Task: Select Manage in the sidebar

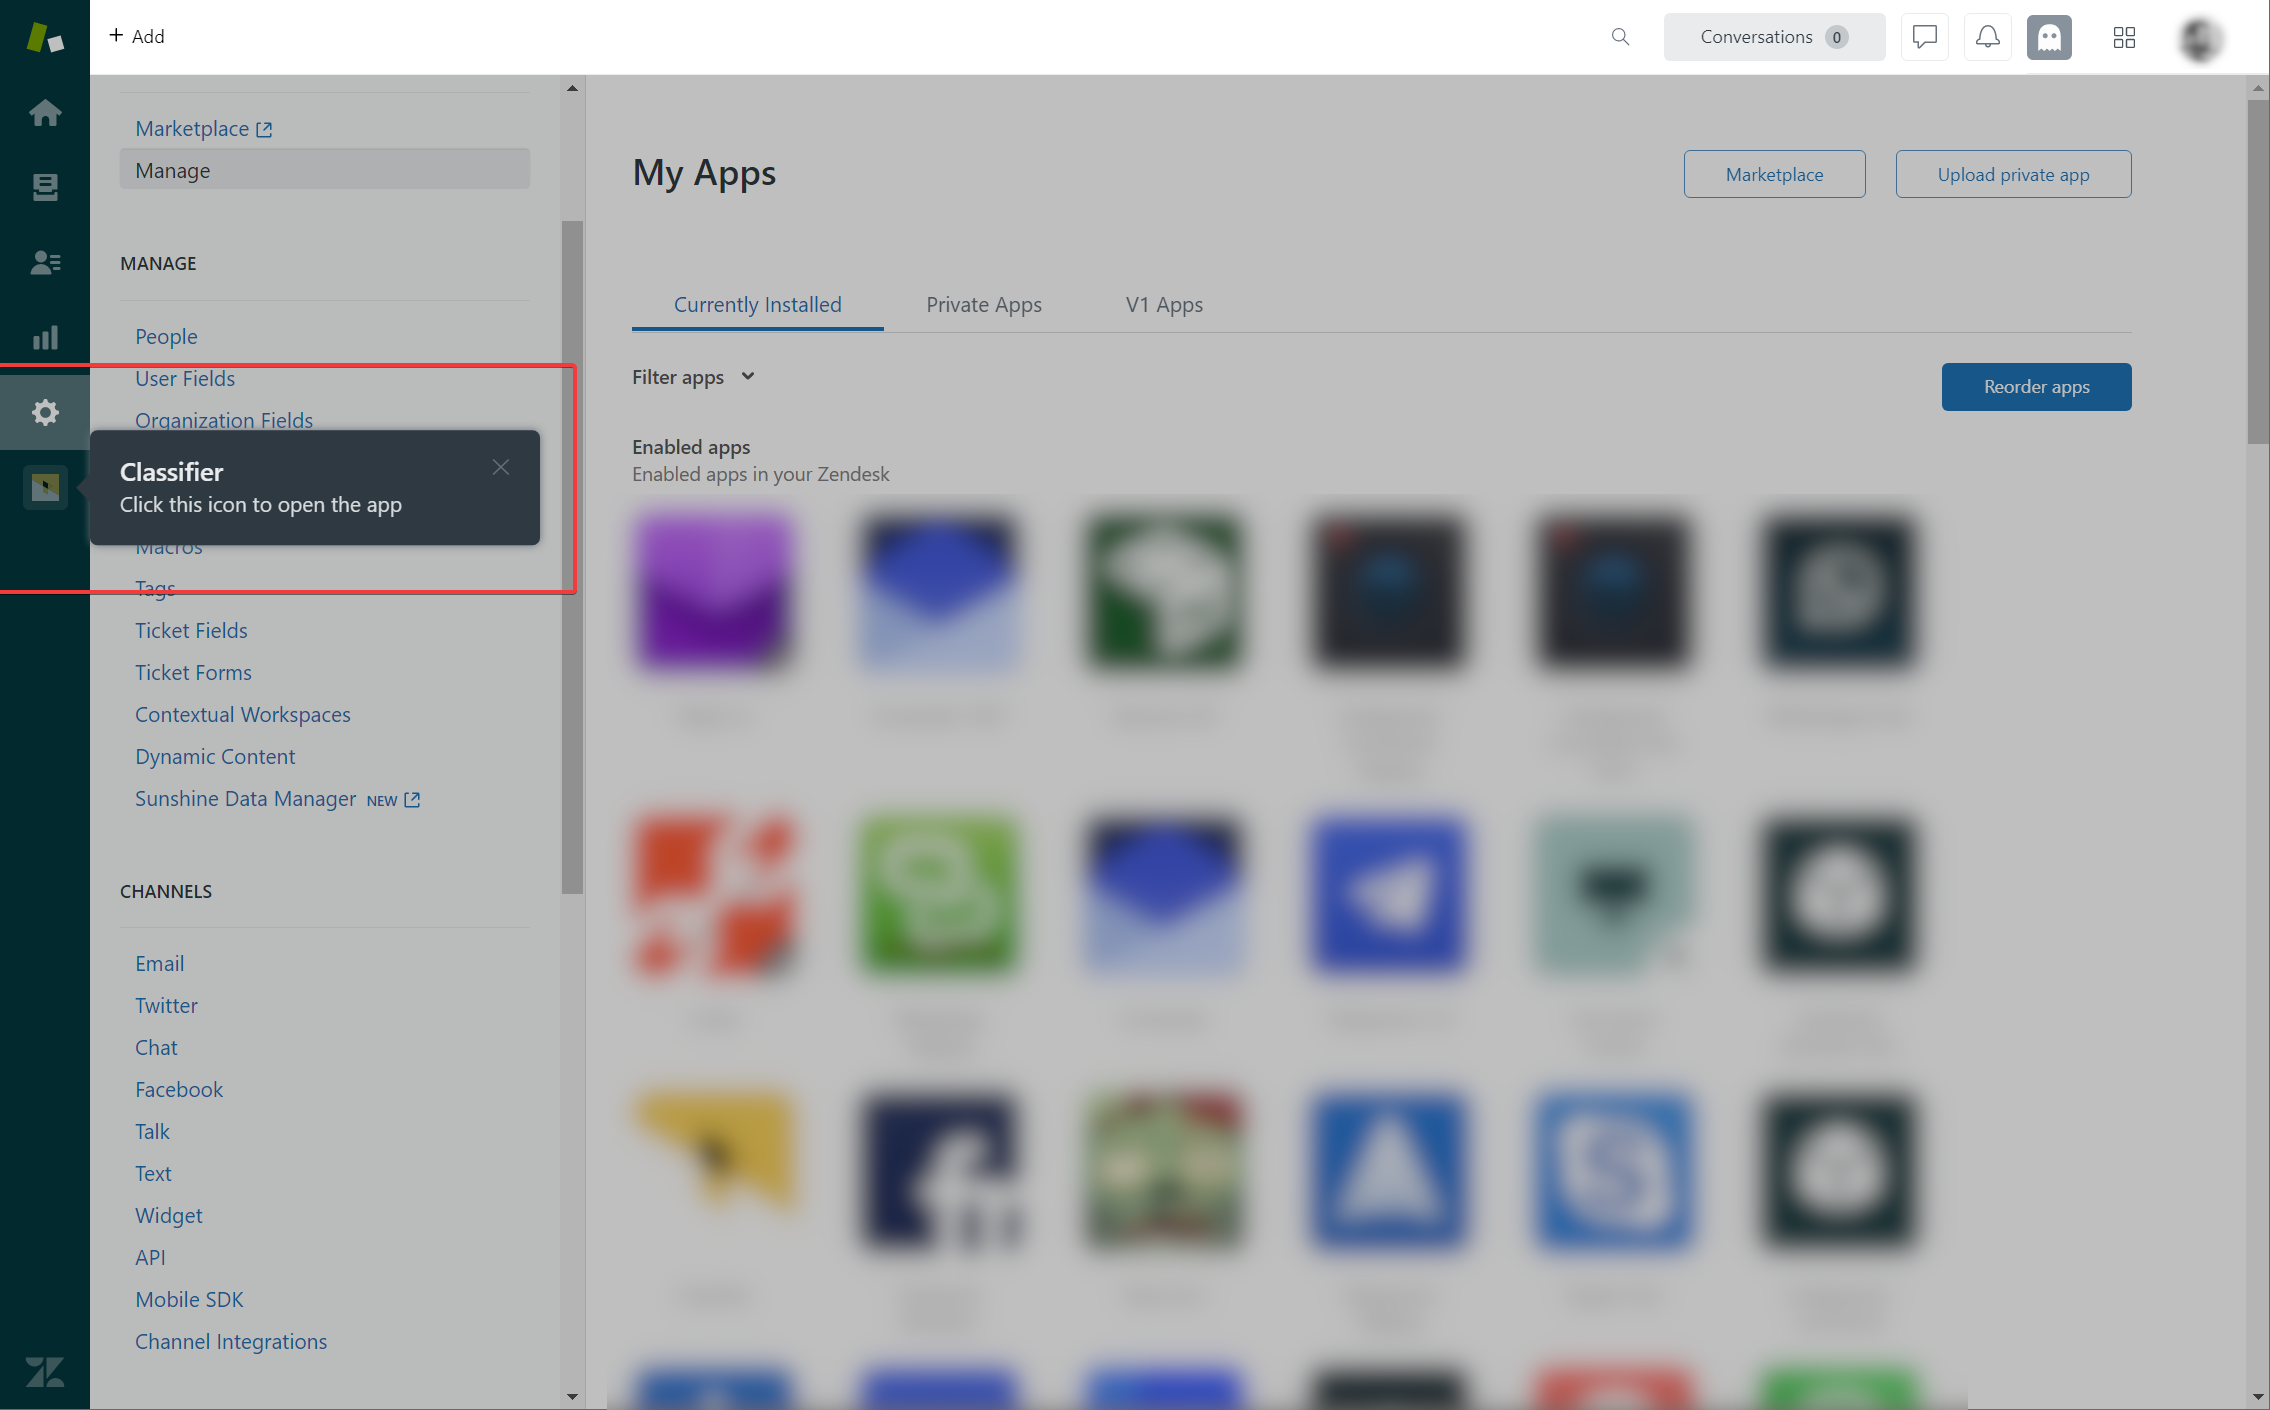Action: (x=325, y=170)
